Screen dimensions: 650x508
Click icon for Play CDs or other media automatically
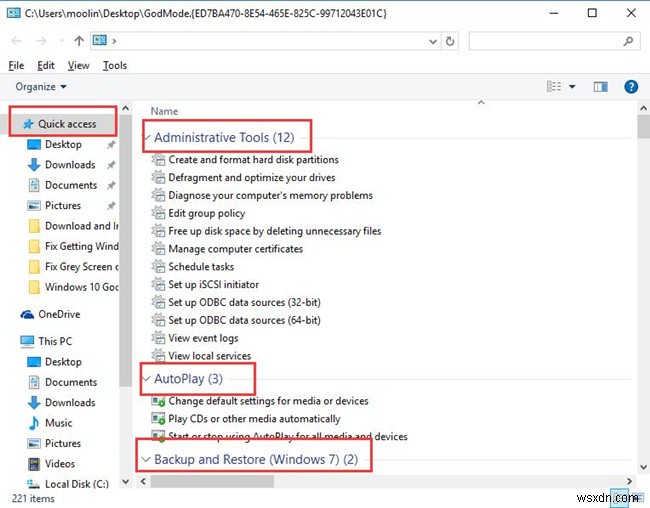[158, 419]
